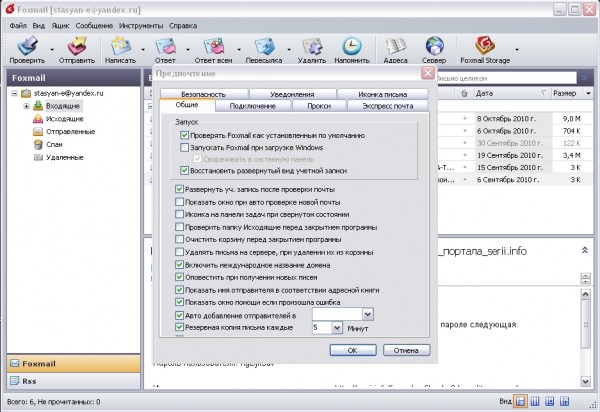The width and height of the screenshot is (600, 412).
Task: Enable Удалять письма на сервере checkbox
Action: 179,252
